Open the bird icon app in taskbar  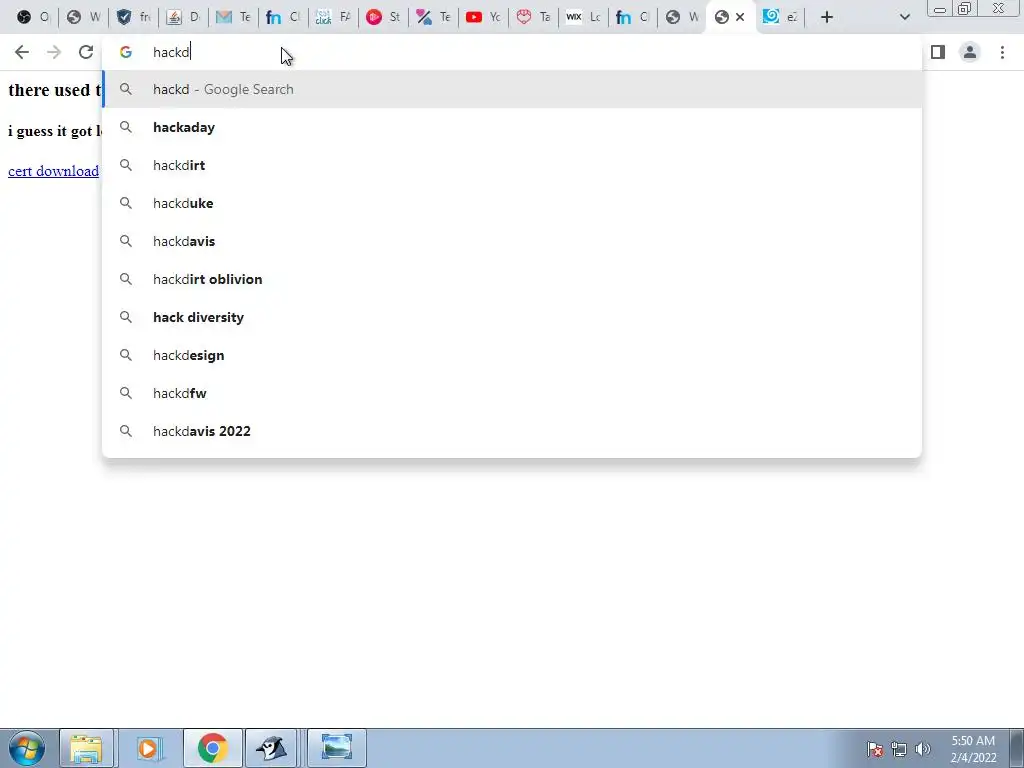(x=272, y=748)
